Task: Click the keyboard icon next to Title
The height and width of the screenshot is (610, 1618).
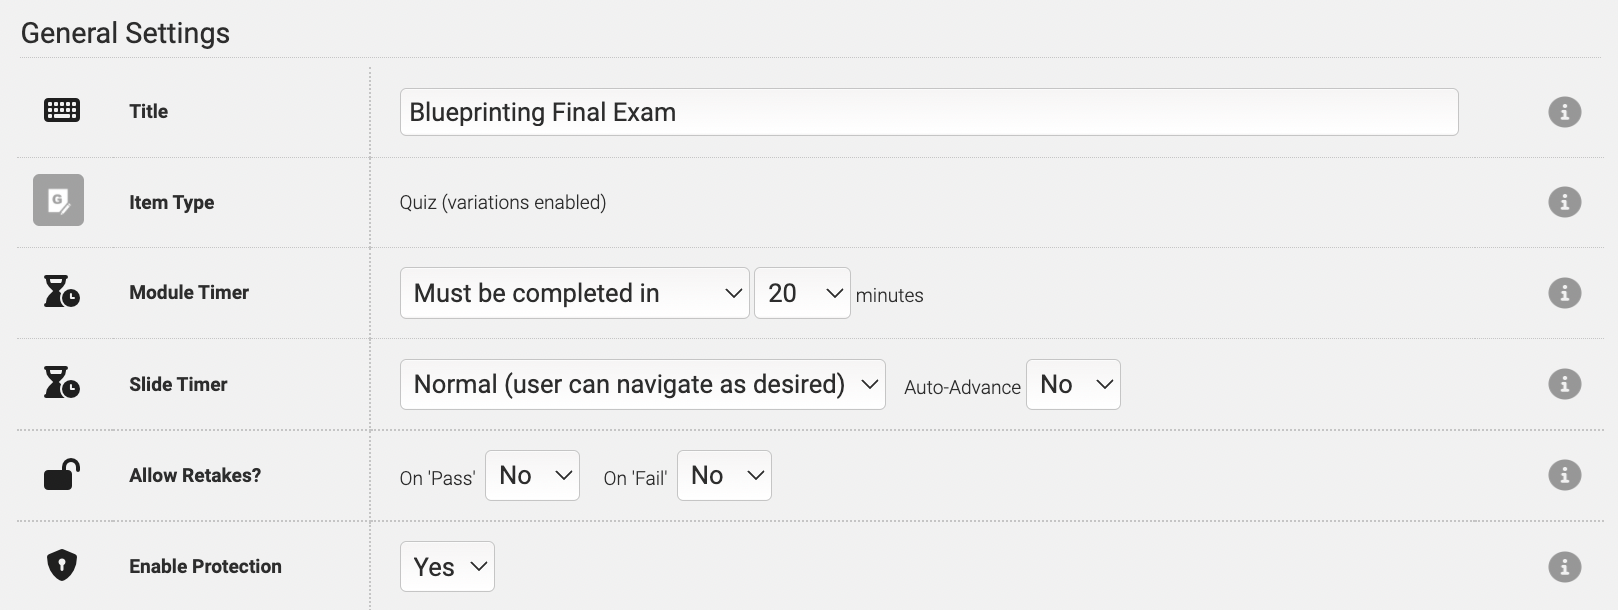Action: point(62,110)
